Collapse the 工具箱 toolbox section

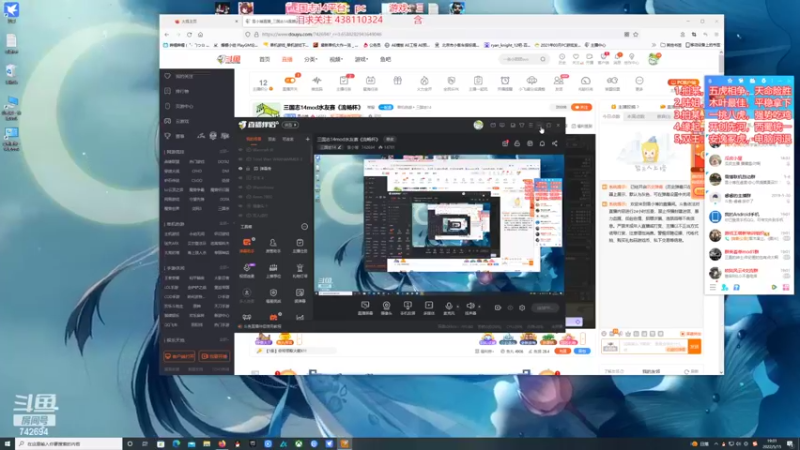click(x=305, y=227)
